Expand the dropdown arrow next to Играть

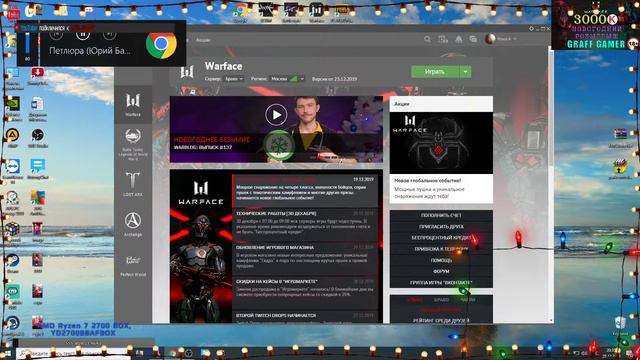466,71
